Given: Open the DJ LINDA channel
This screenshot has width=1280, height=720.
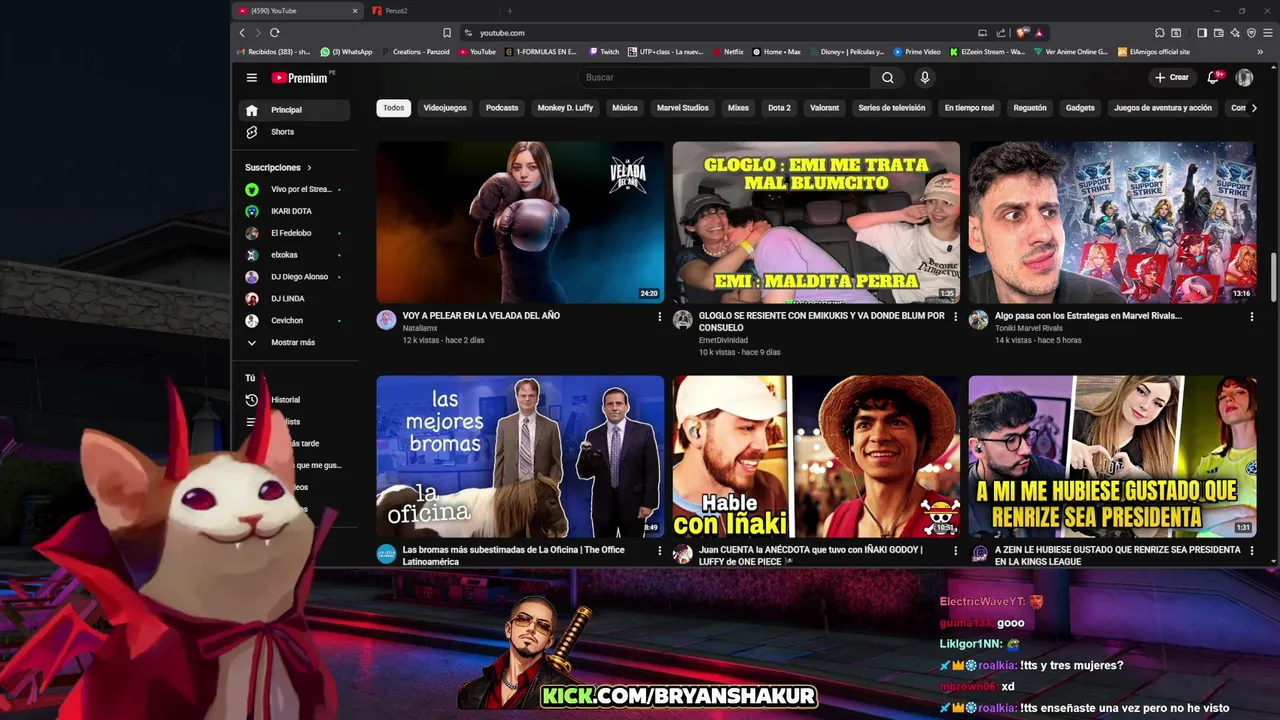Looking at the screenshot, I should 294,298.
